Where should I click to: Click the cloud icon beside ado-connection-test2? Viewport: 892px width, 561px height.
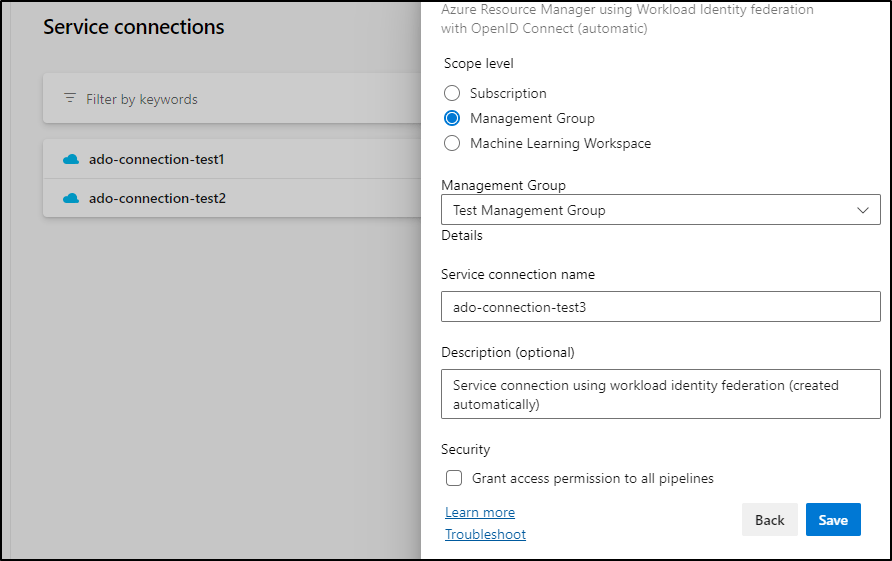tap(70, 198)
